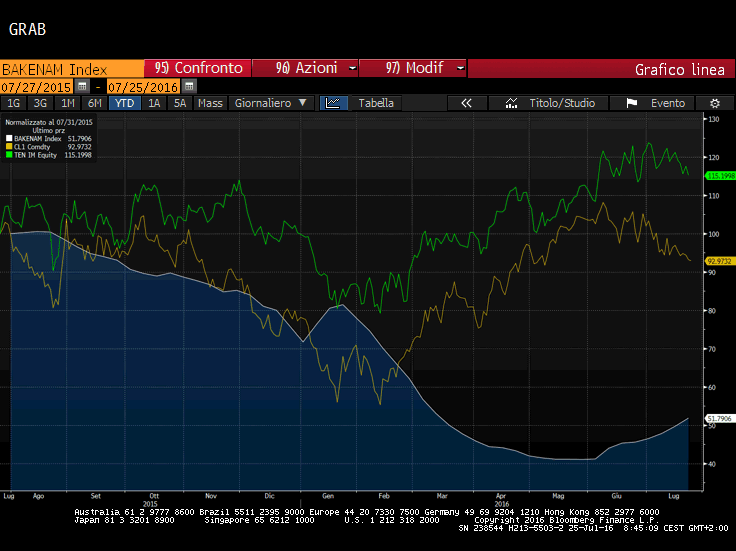
Task: Select the 5A time range
Action: tap(180, 103)
